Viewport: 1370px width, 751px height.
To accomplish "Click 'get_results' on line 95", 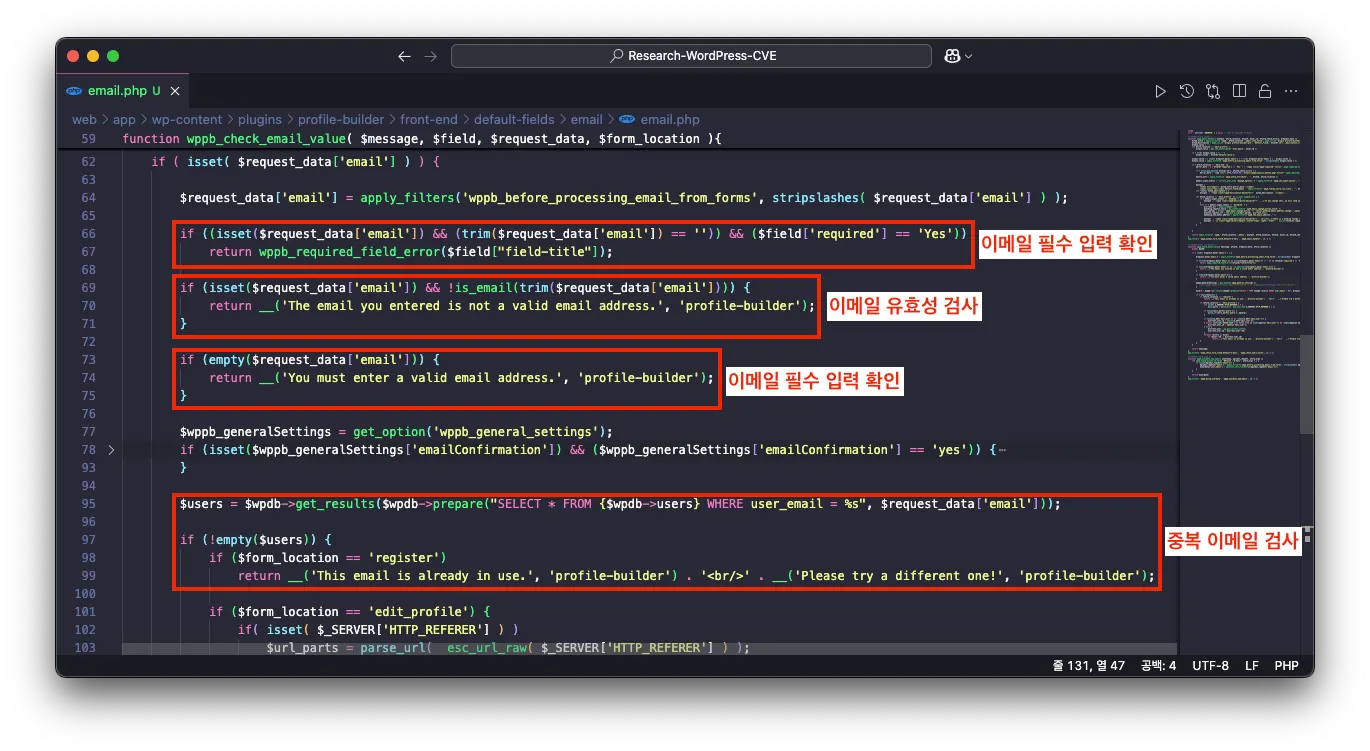I will (x=335, y=504).
